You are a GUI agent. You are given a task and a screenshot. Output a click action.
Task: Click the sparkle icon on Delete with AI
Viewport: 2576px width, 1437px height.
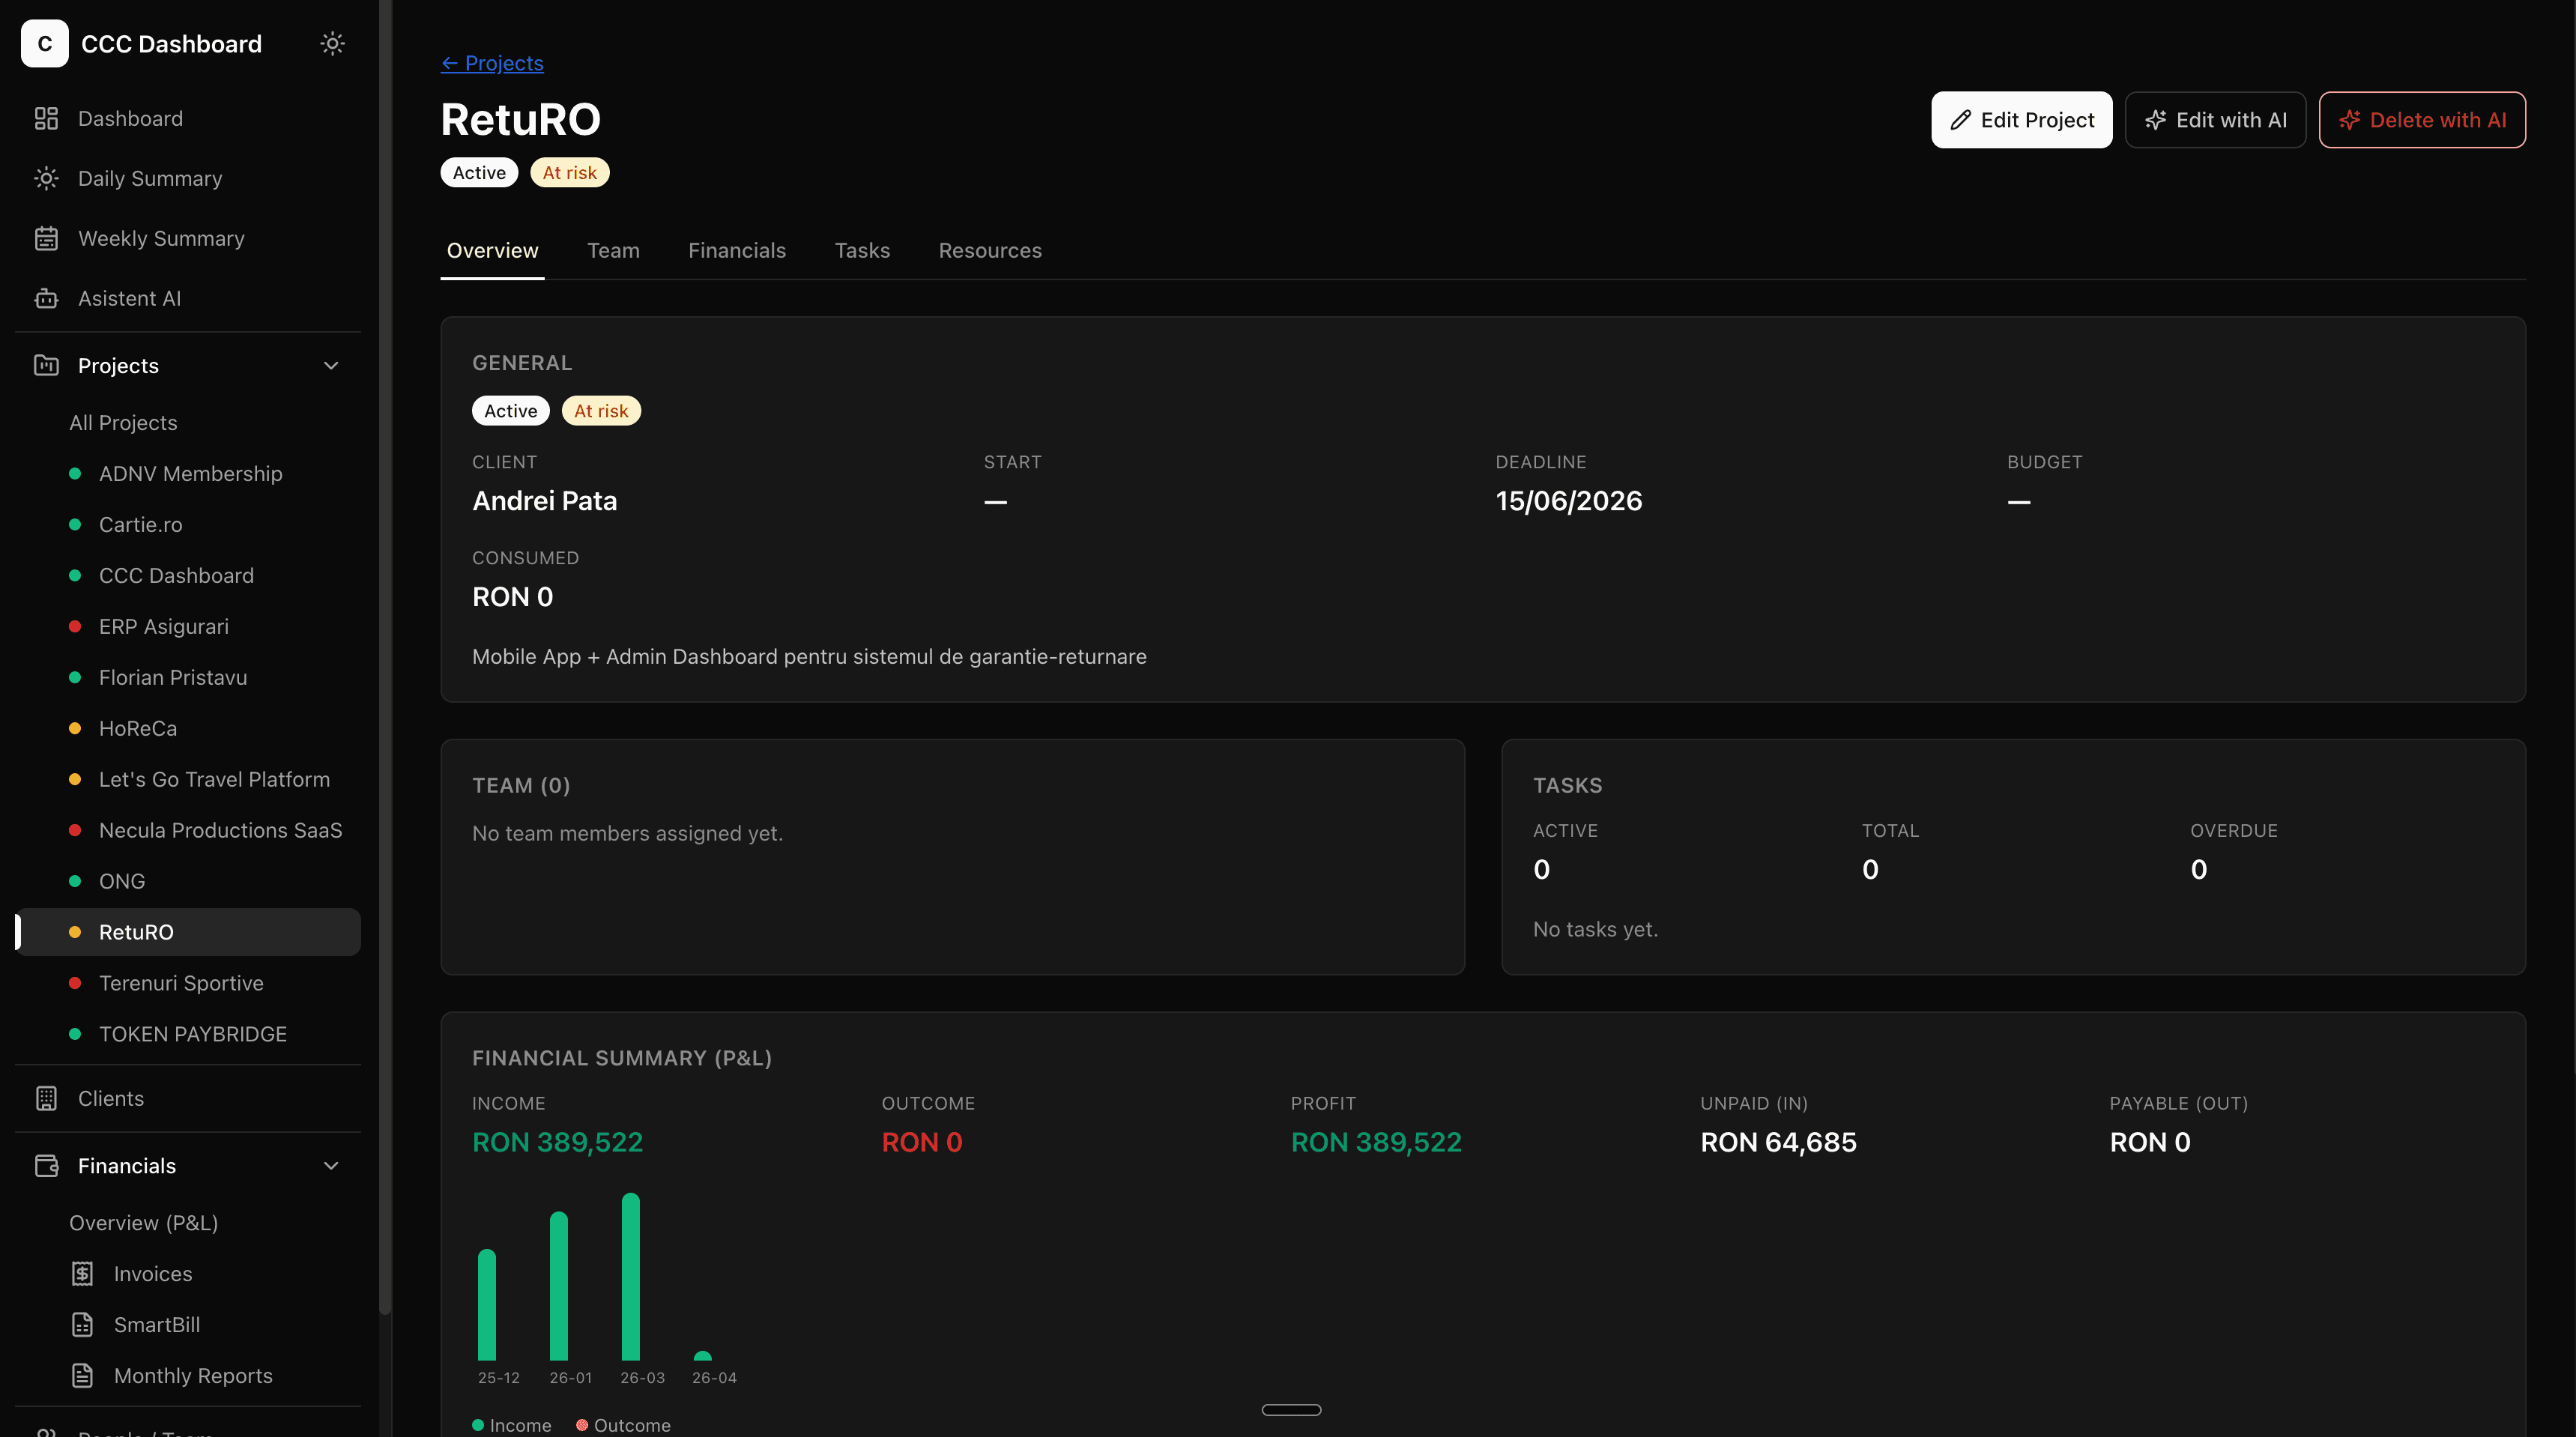[x=2349, y=120]
